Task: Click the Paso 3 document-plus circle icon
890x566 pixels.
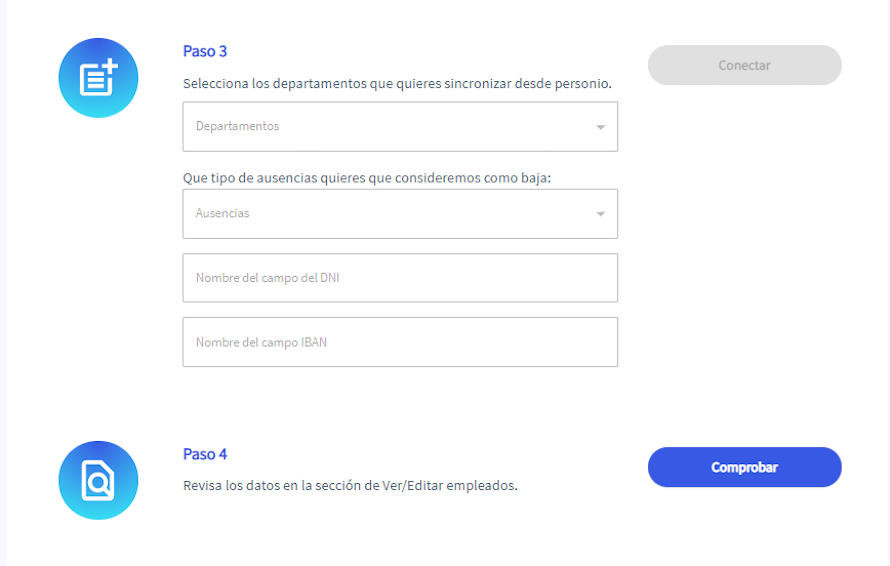Action: (x=98, y=78)
